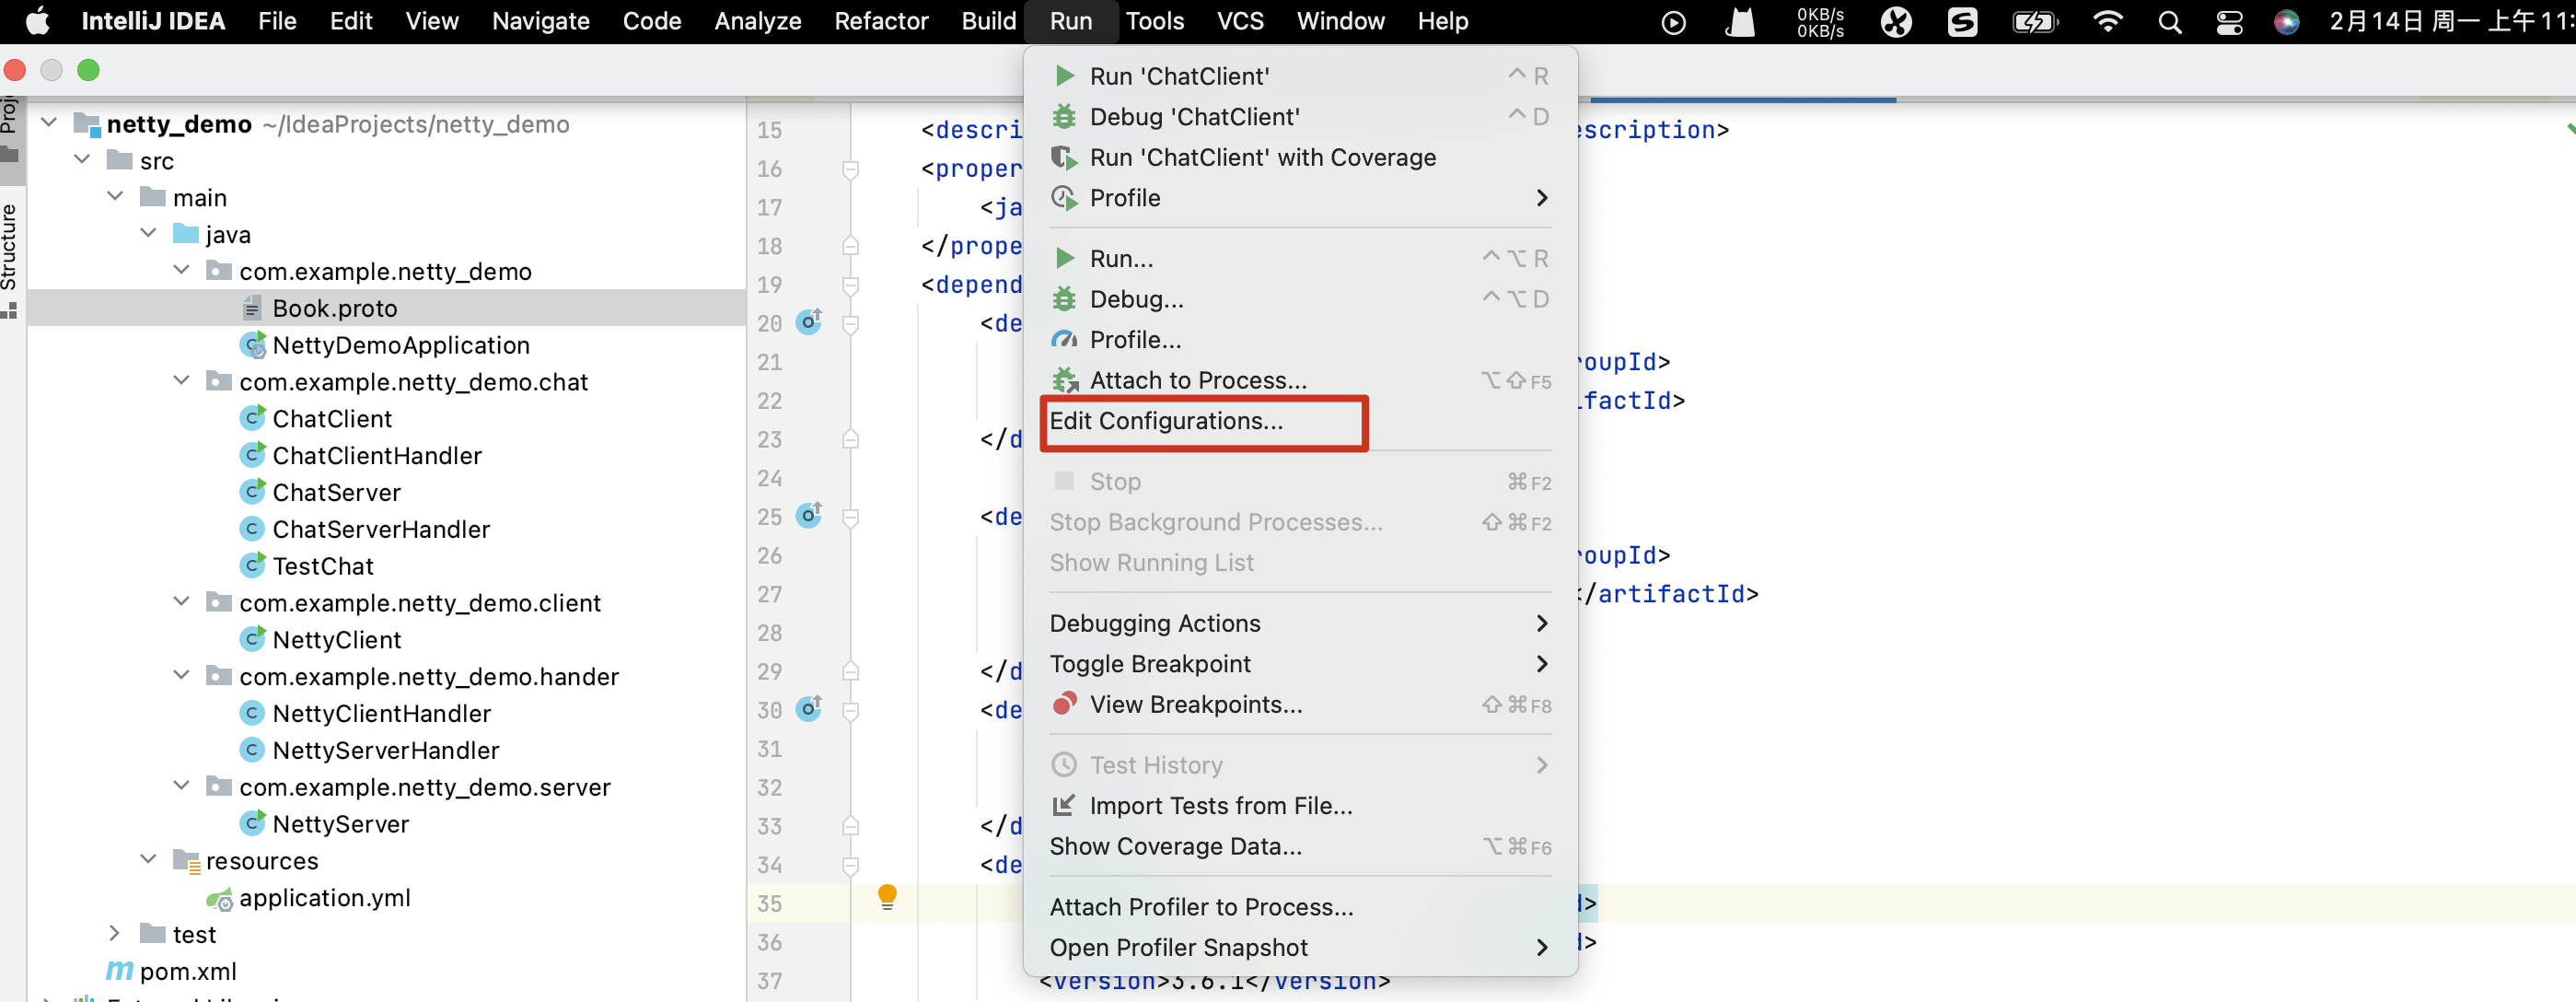Click the Debug 'ChatClient' bug icon
The image size is (2576, 1002).
click(1064, 117)
